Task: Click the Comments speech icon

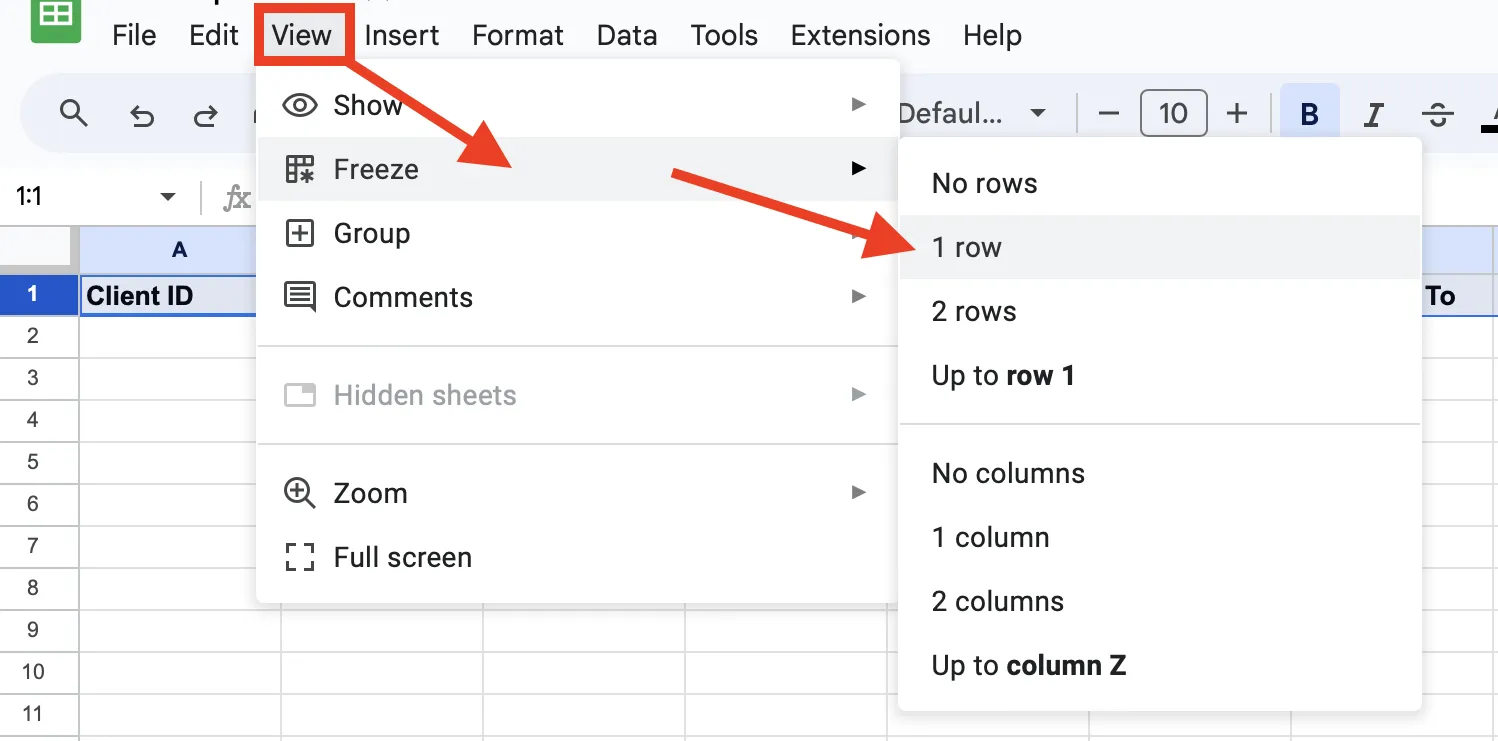Action: pyautogui.click(x=300, y=297)
